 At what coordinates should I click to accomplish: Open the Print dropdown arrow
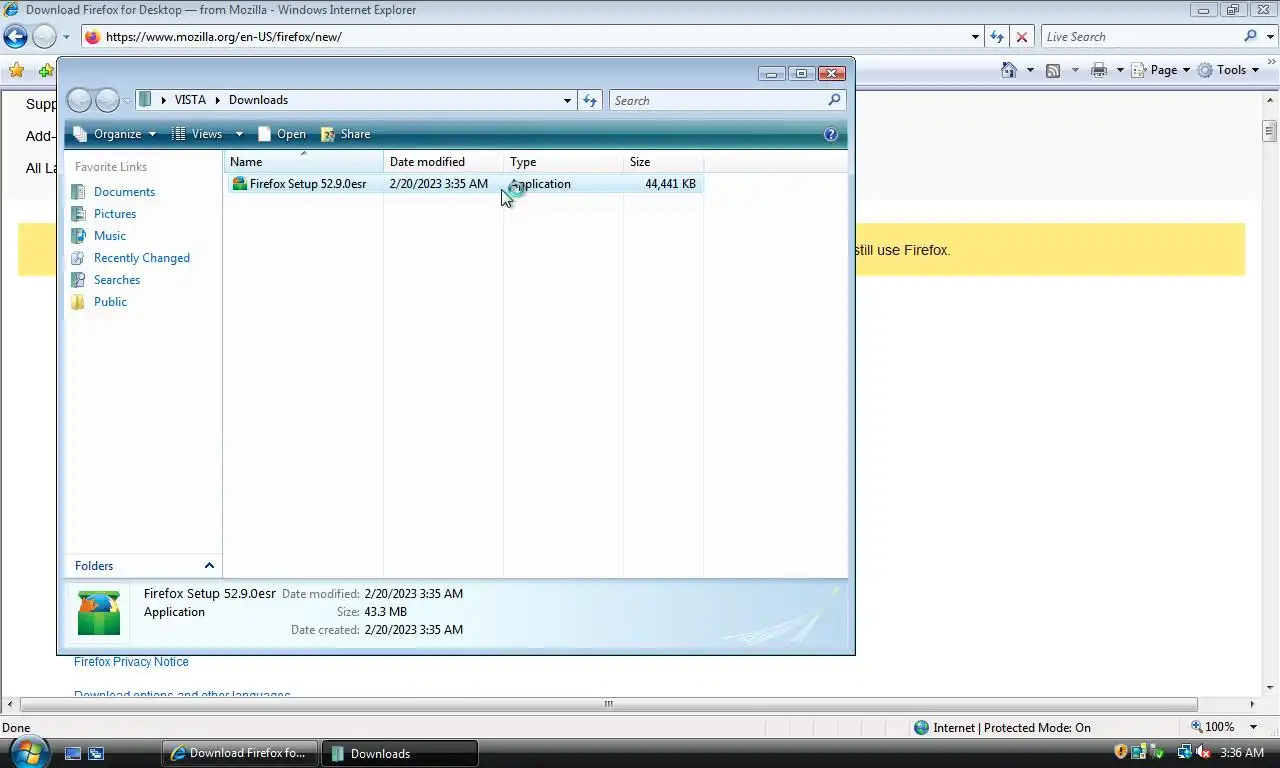coord(1120,70)
